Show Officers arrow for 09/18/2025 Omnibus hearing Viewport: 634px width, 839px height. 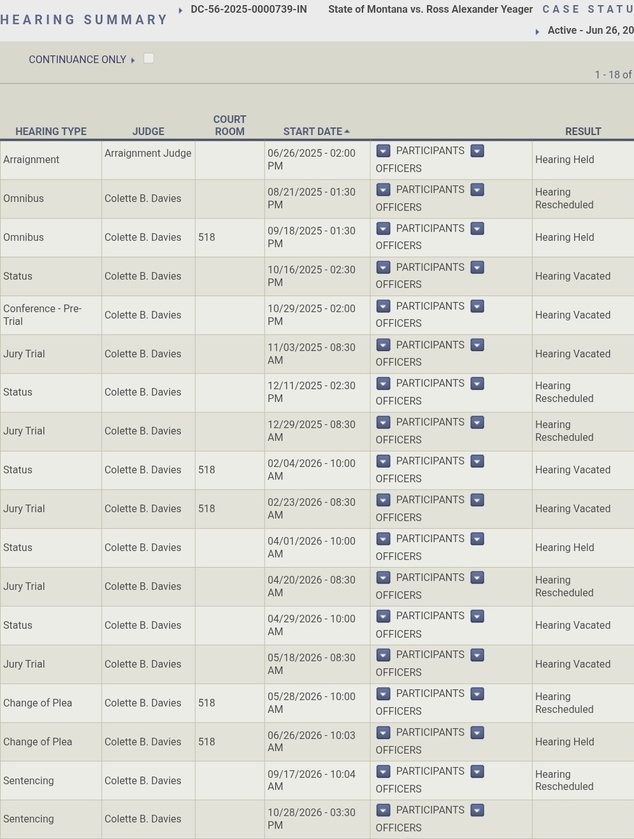pos(477,228)
